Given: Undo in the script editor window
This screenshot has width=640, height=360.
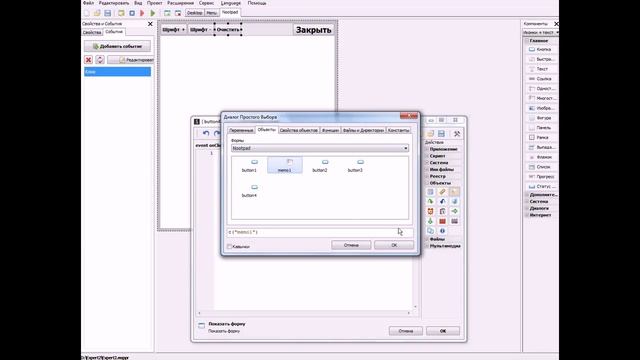Looking at the screenshot, I should point(206,133).
